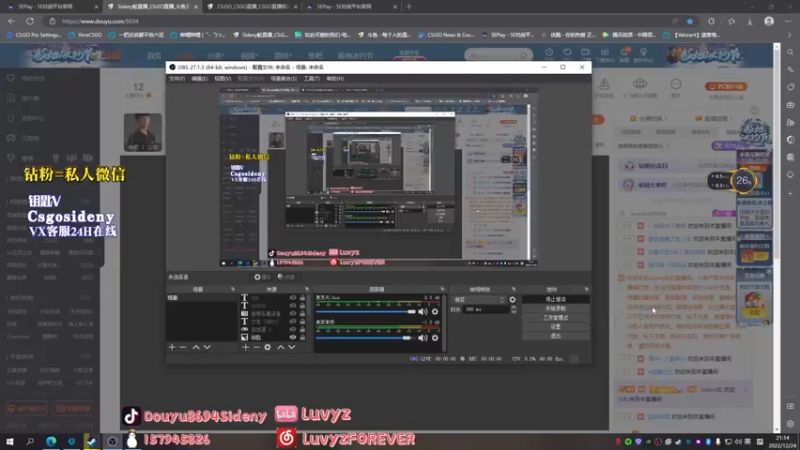The image size is (800, 450).
Task: Pop out the sources dock panel icon
Action: click(307, 289)
